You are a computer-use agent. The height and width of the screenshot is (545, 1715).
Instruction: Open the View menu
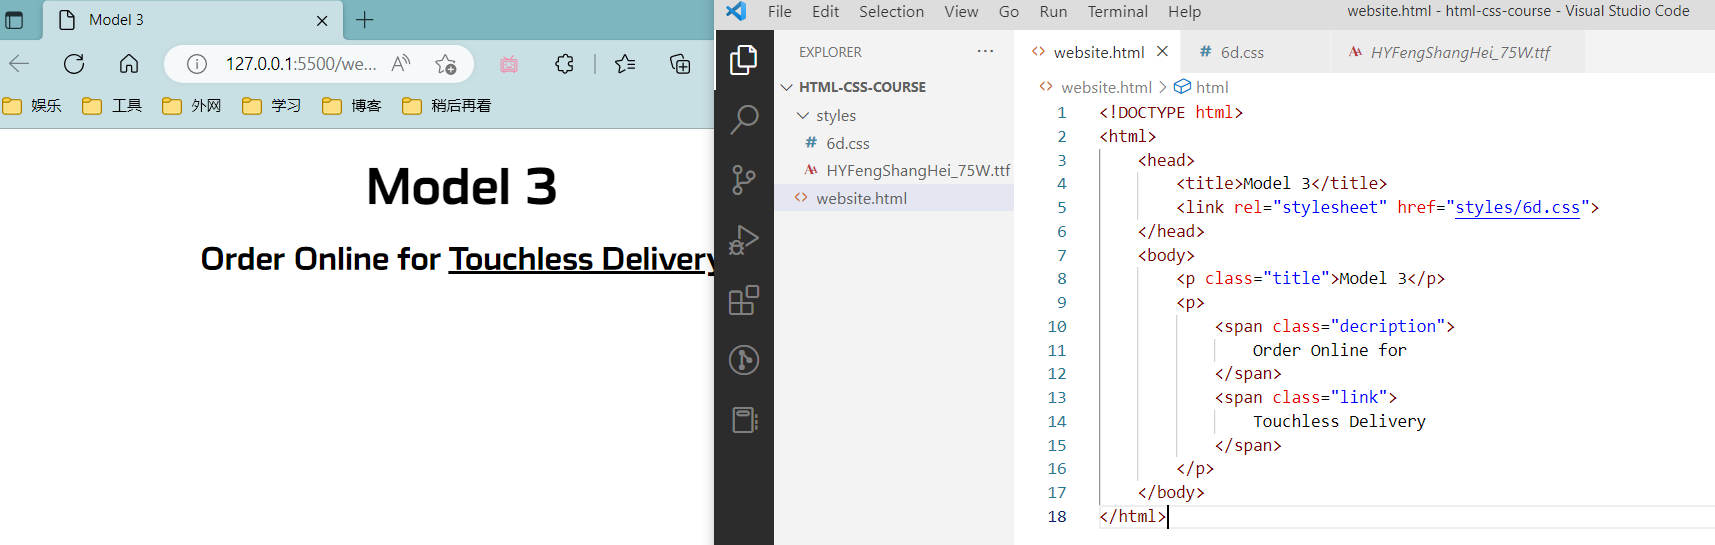(x=961, y=12)
